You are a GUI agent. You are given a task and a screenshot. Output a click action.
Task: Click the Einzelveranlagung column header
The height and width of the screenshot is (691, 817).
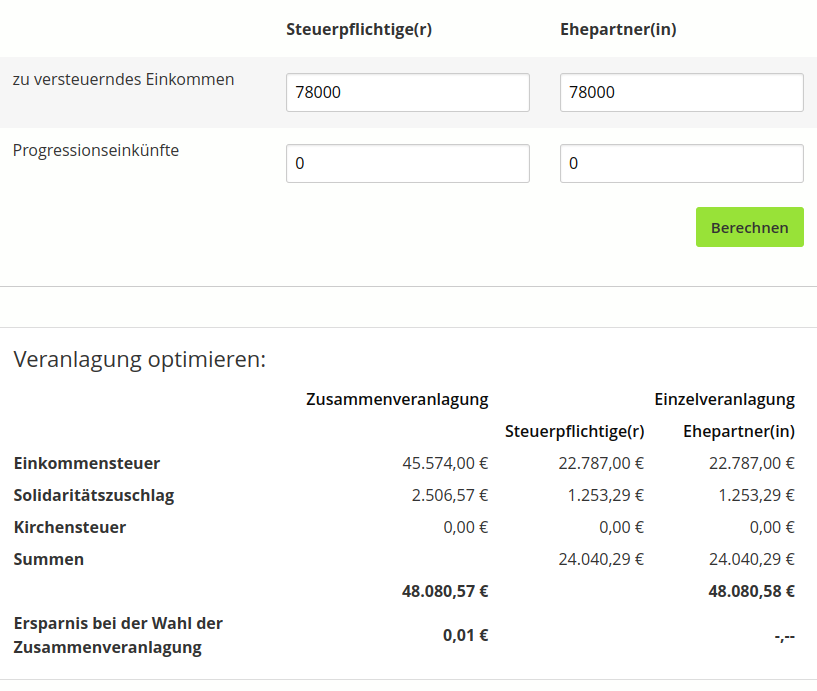[724, 399]
